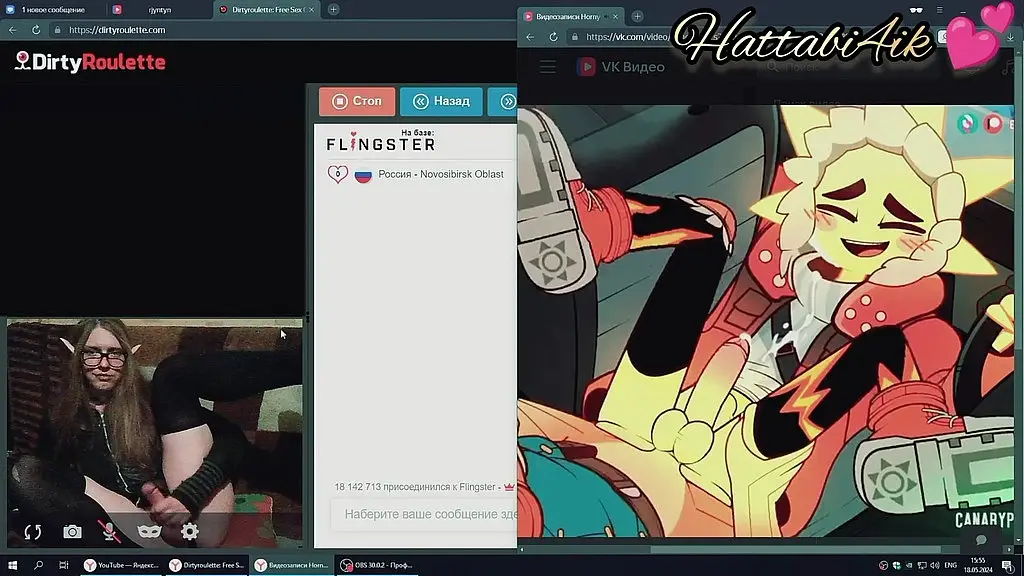The height and width of the screenshot is (576, 1024).
Task: Open a new tab next to Dirtyroulette tab
Action: [x=333, y=9]
